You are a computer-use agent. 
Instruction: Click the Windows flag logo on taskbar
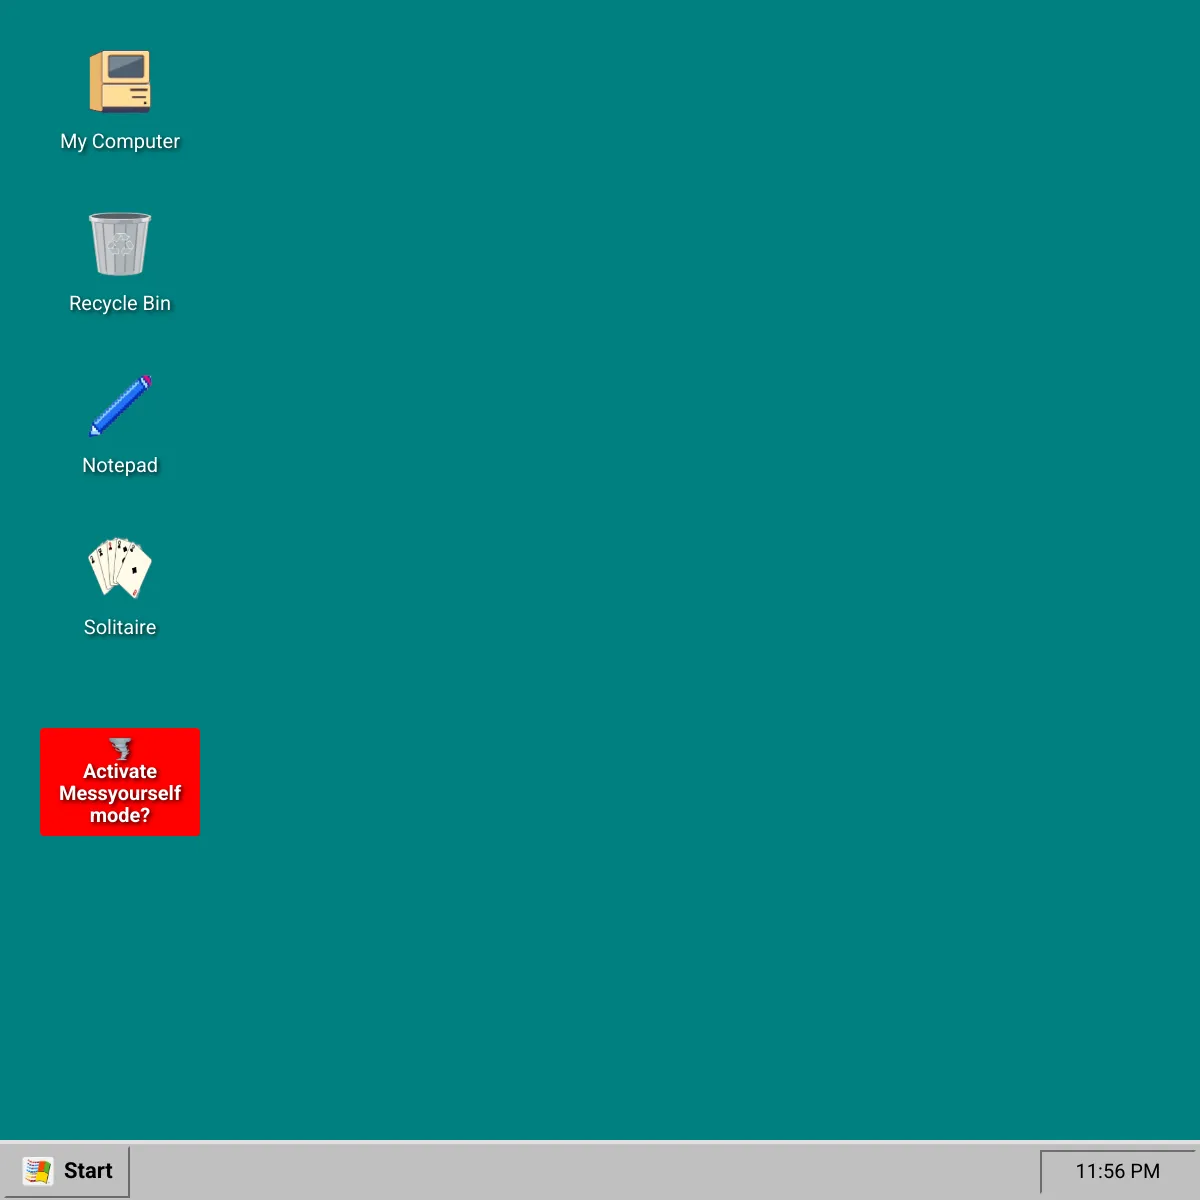(38, 1171)
